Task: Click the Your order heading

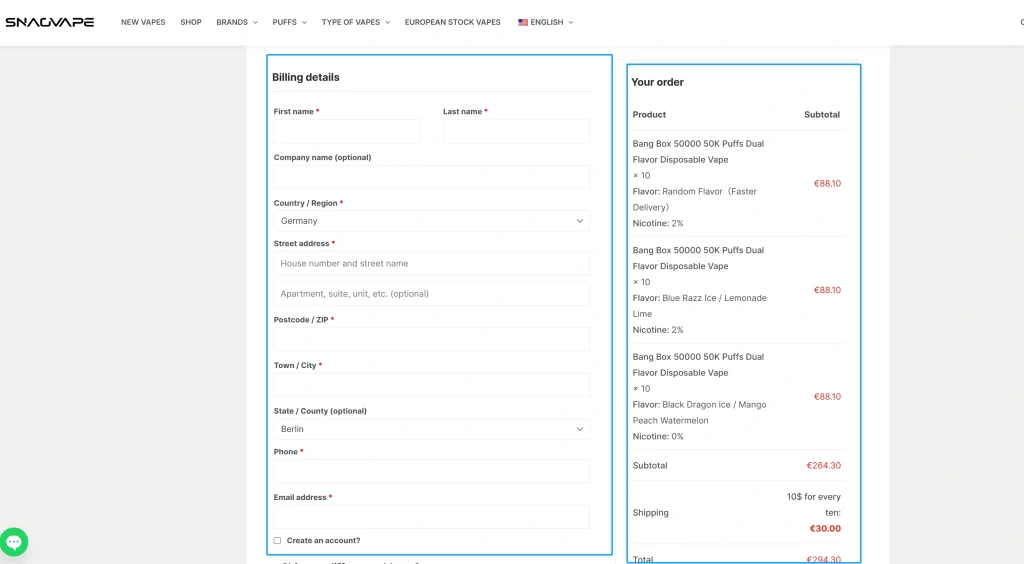Action: [x=657, y=82]
